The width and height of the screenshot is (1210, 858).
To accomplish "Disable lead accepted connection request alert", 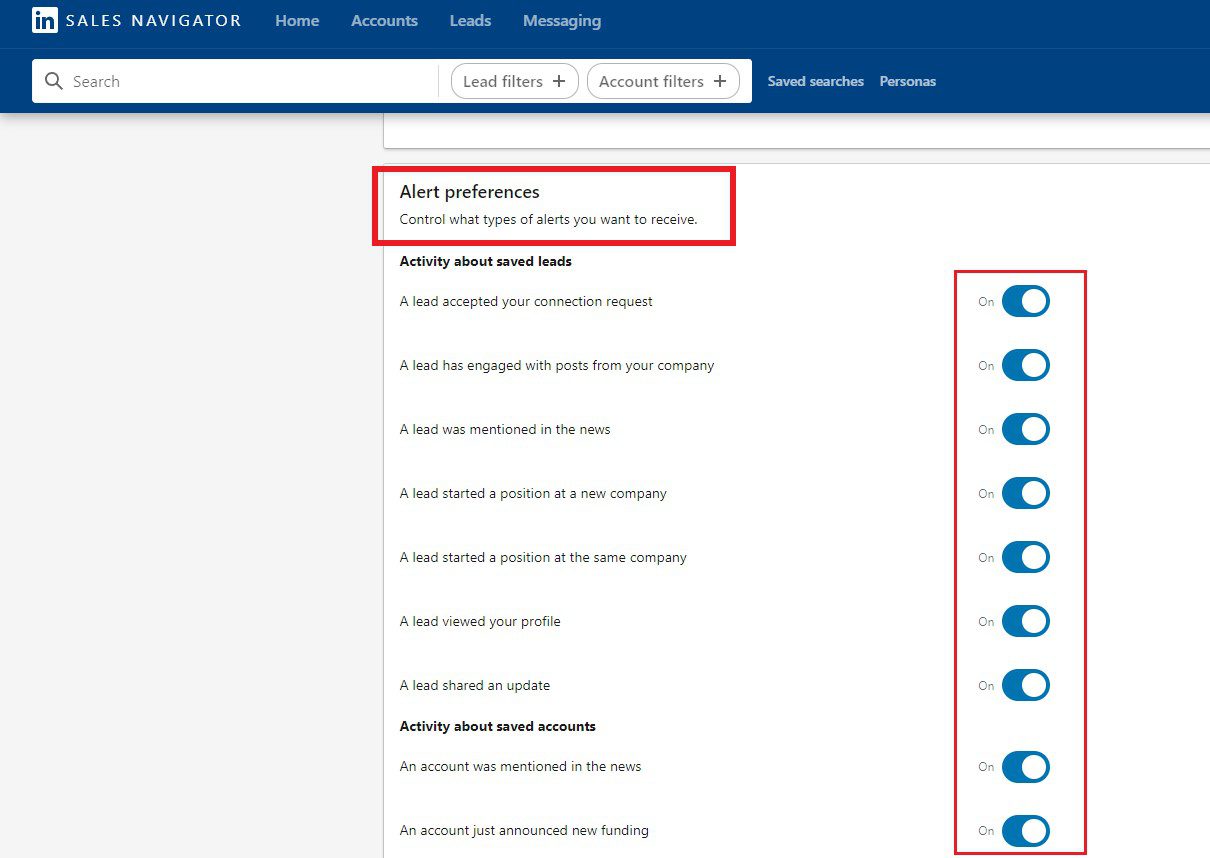I will click(1025, 301).
